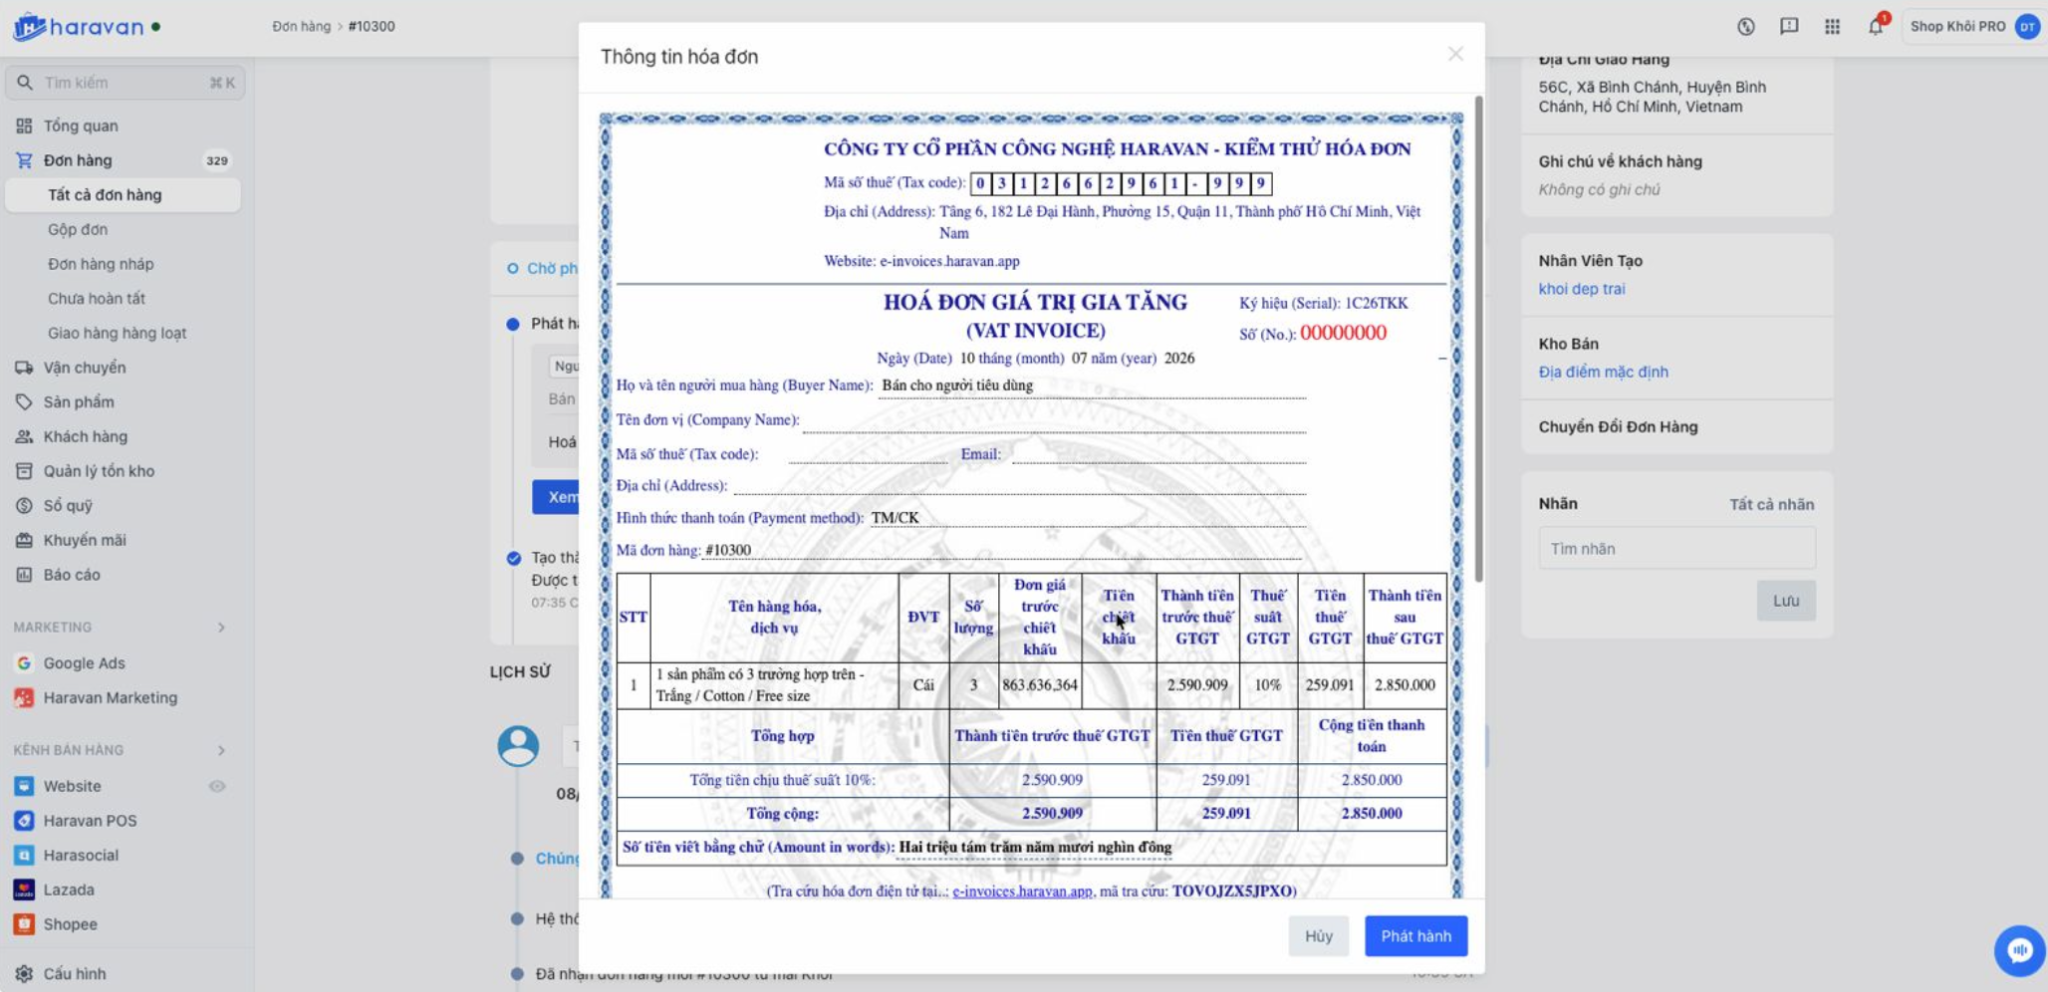The width and height of the screenshot is (2048, 992).
Task: Click the Khách hàng people icon
Action: pyautogui.click(x=24, y=437)
